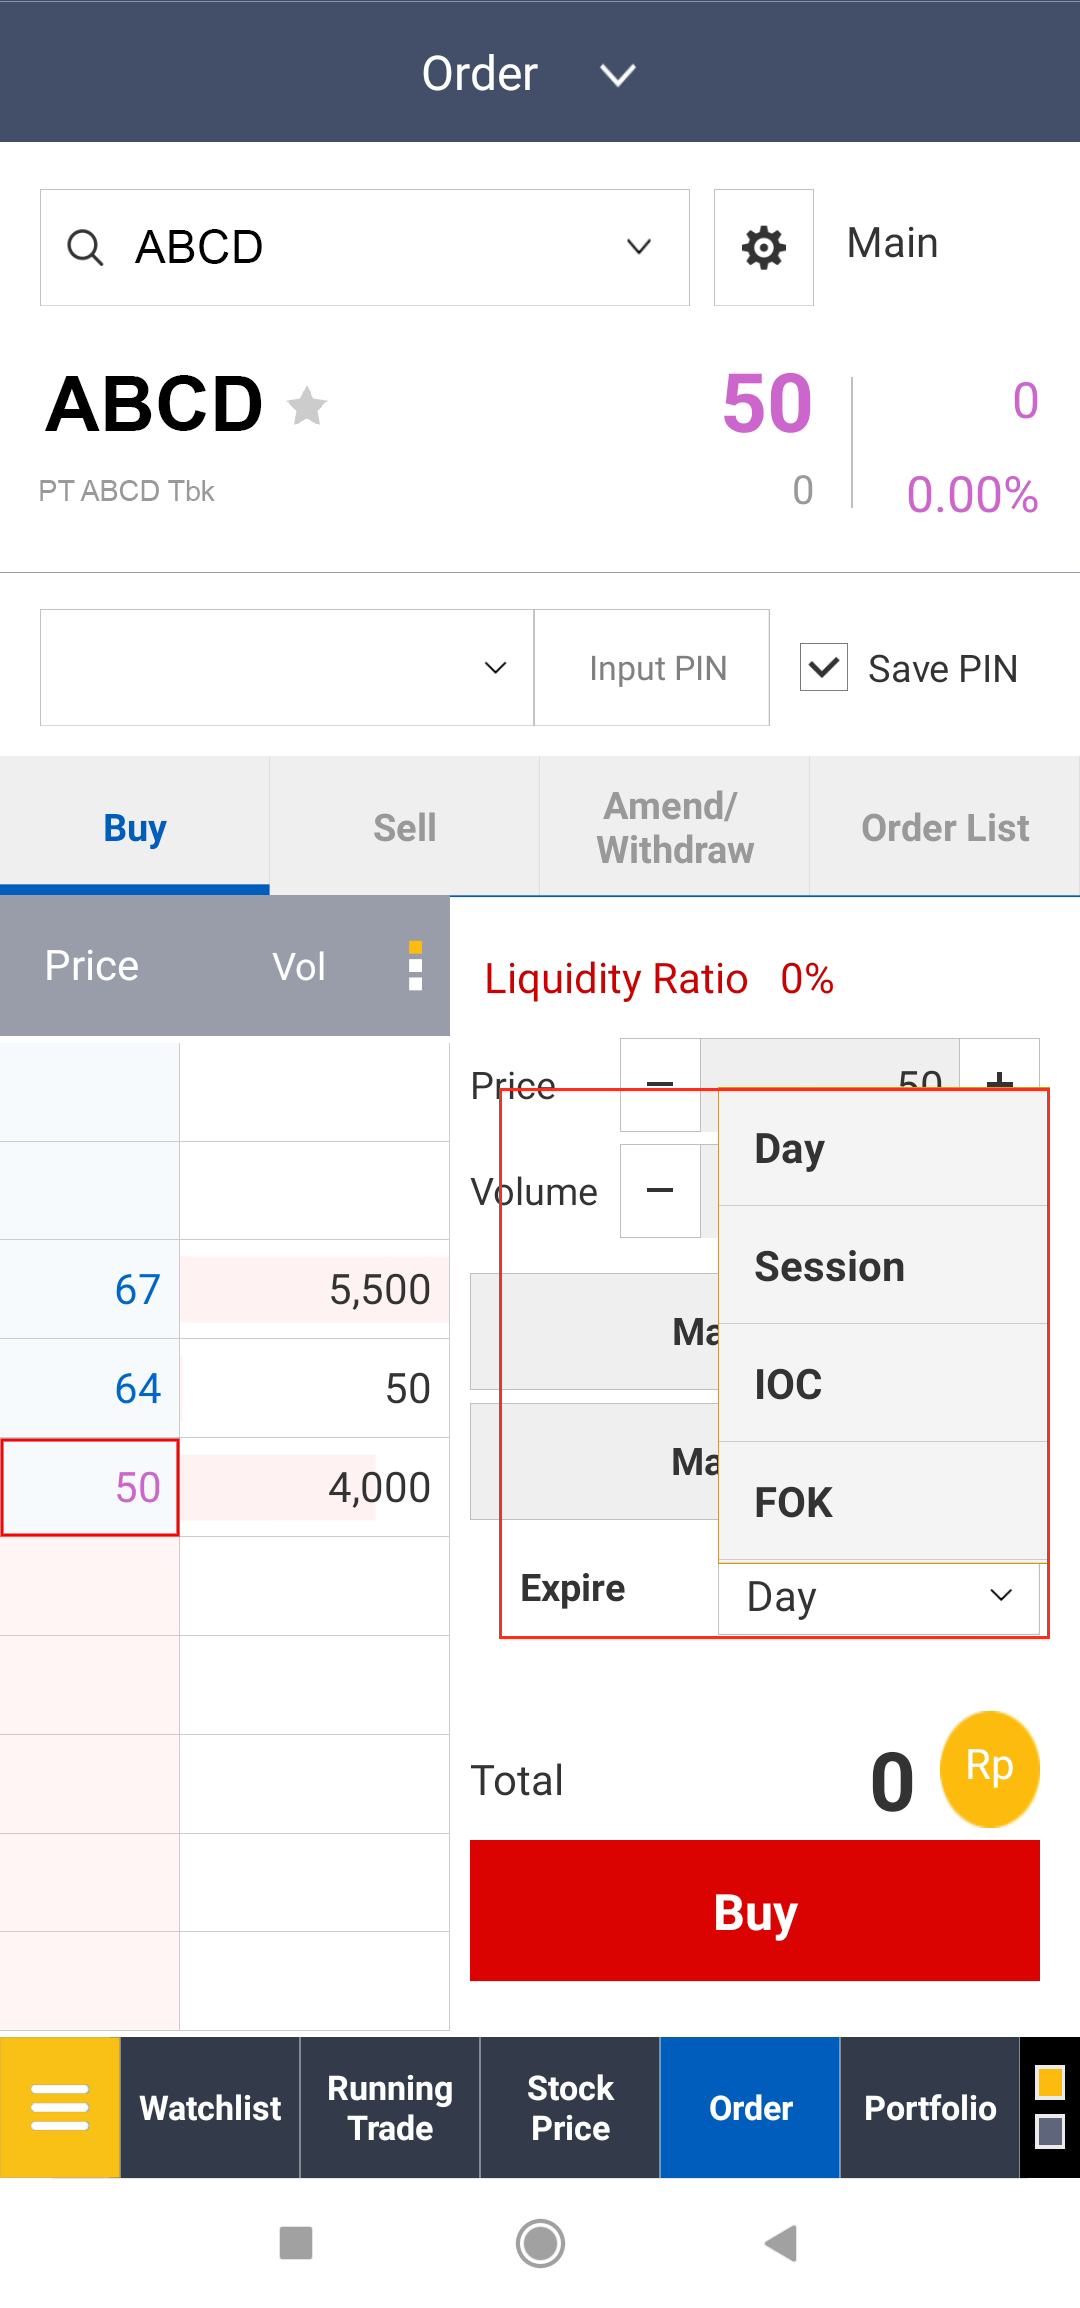Switch to the Sell tab
The height and width of the screenshot is (2308, 1080).
[404, 827]
